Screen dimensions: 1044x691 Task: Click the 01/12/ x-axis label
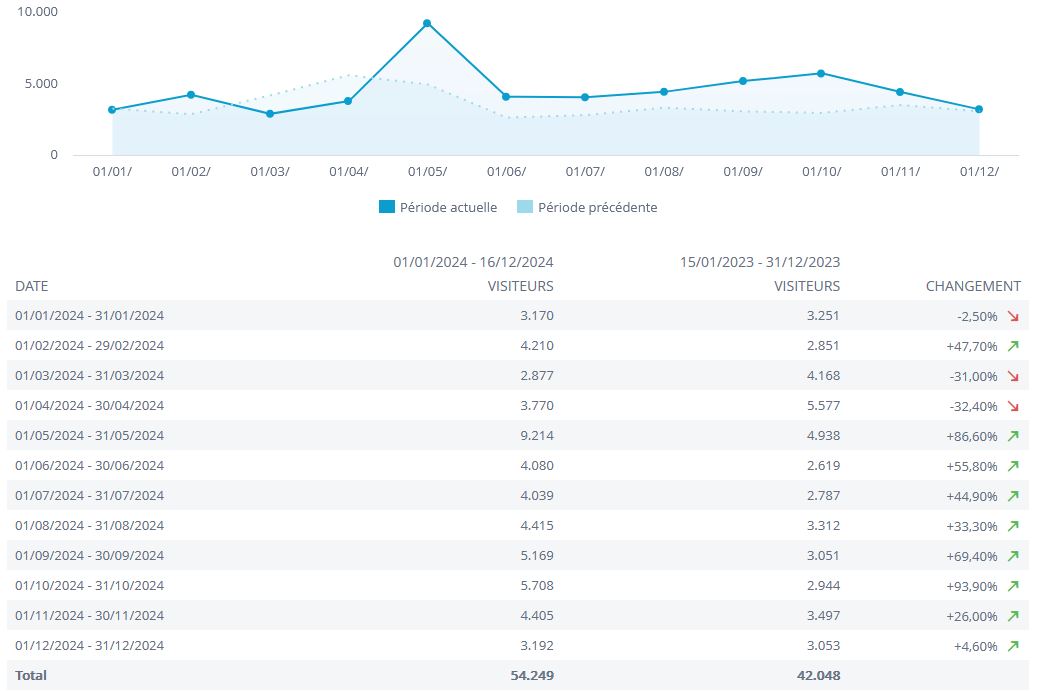979,172
